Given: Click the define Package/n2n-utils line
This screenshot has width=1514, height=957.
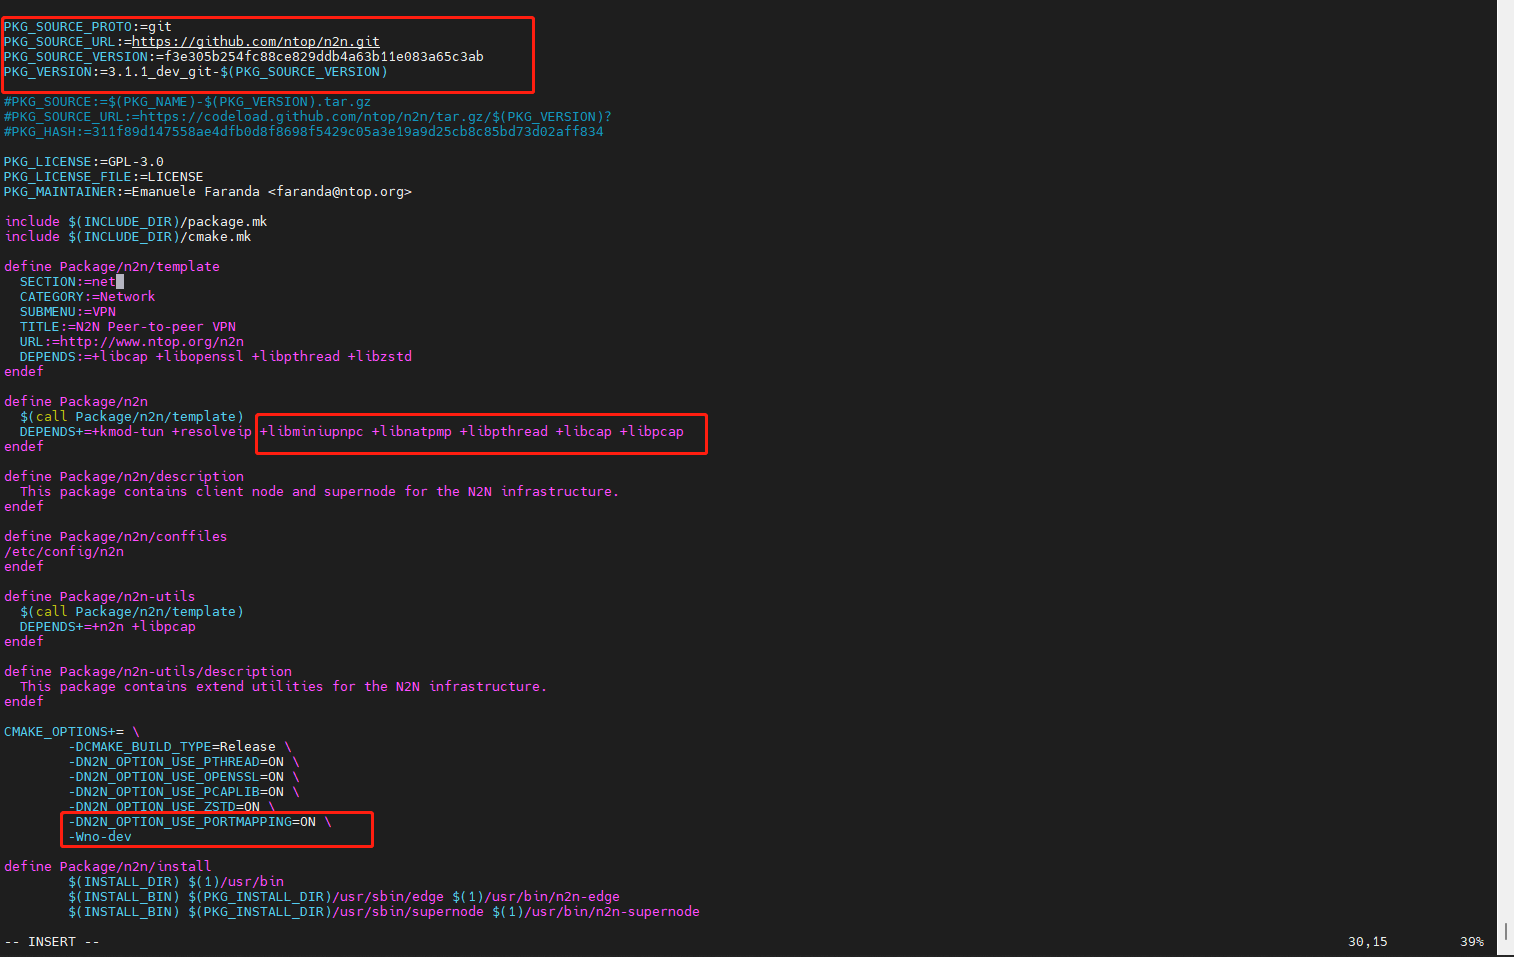Looking at the screenshot, I should coord(100,597).
